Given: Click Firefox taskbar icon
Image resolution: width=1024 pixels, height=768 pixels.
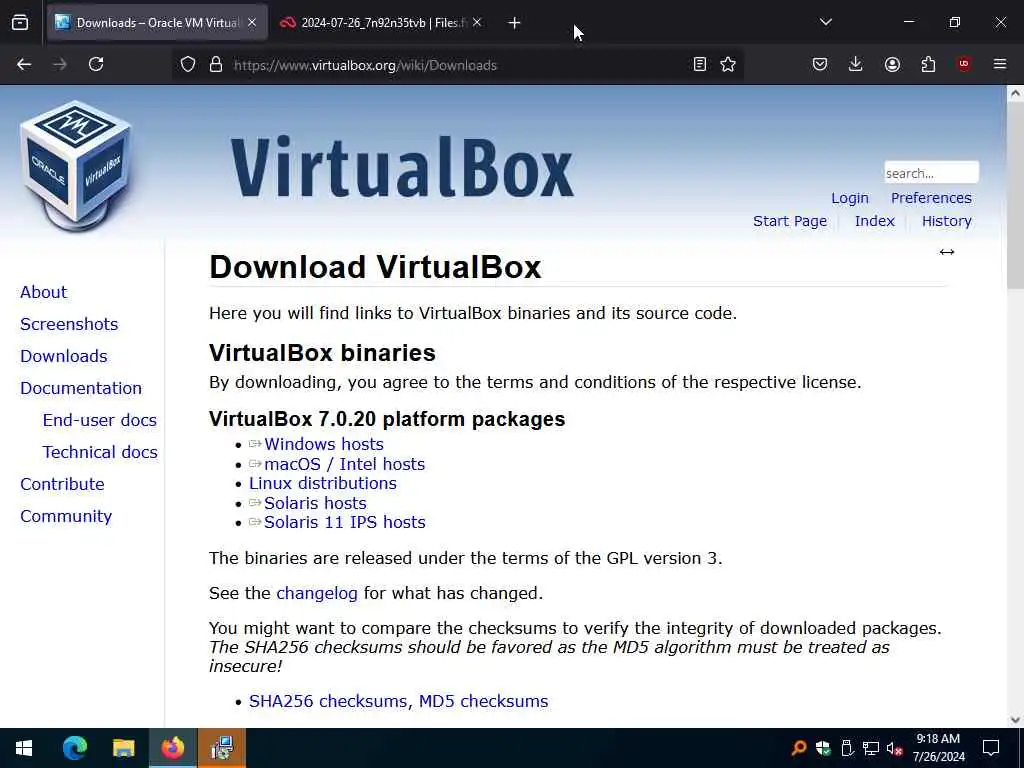Looking at the screenshot, I should coord(172,748).
